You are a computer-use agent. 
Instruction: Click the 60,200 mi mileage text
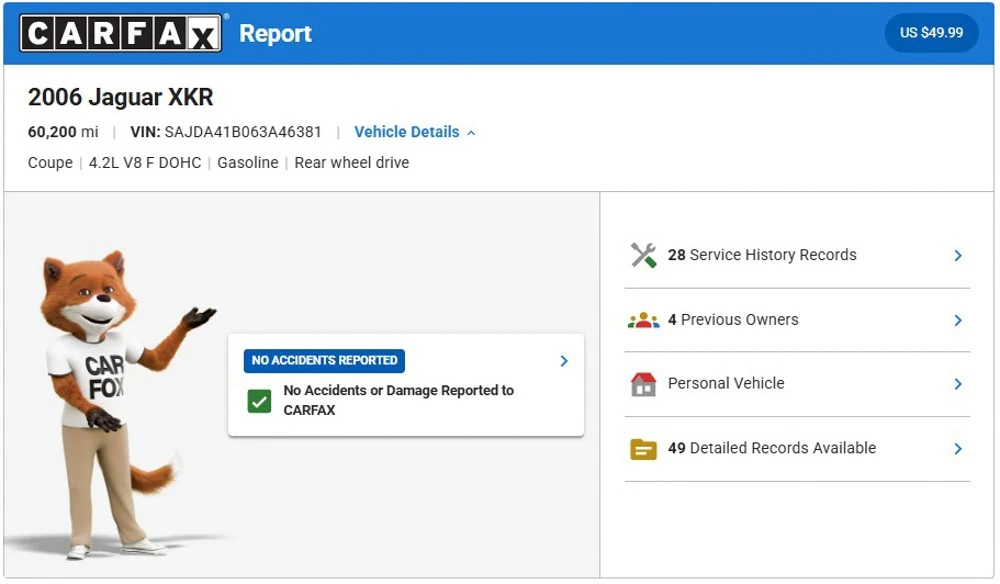click(x=63, y=132)
